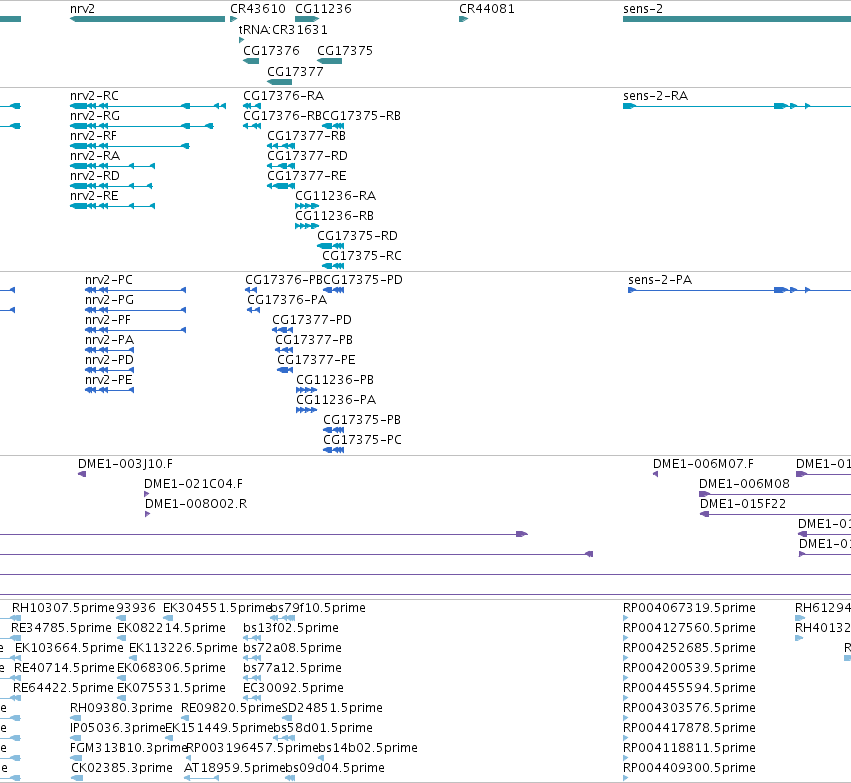Select the CG17377-RB transcript label
The image size is (851, 783).
click(307, 136)
